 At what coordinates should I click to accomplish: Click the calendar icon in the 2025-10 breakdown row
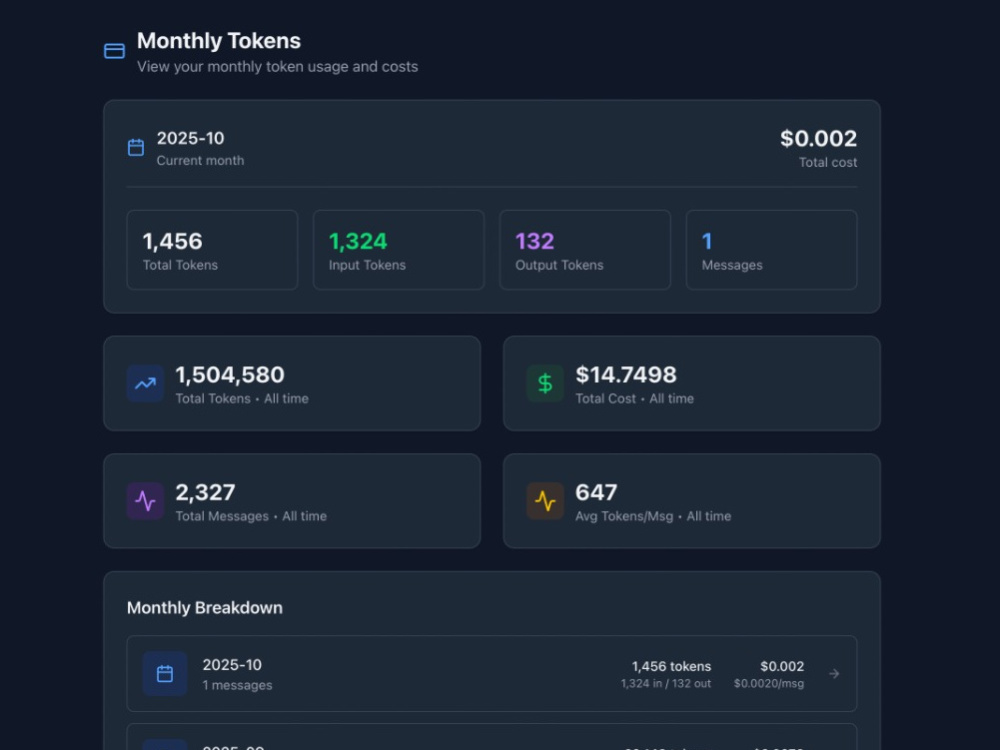(165, 673)
